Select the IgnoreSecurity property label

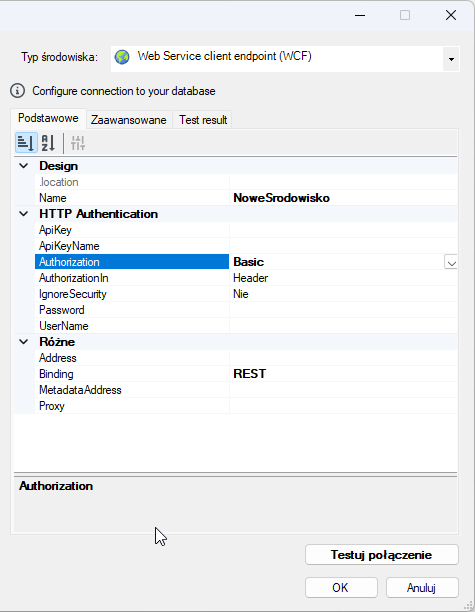pos(73,294)
